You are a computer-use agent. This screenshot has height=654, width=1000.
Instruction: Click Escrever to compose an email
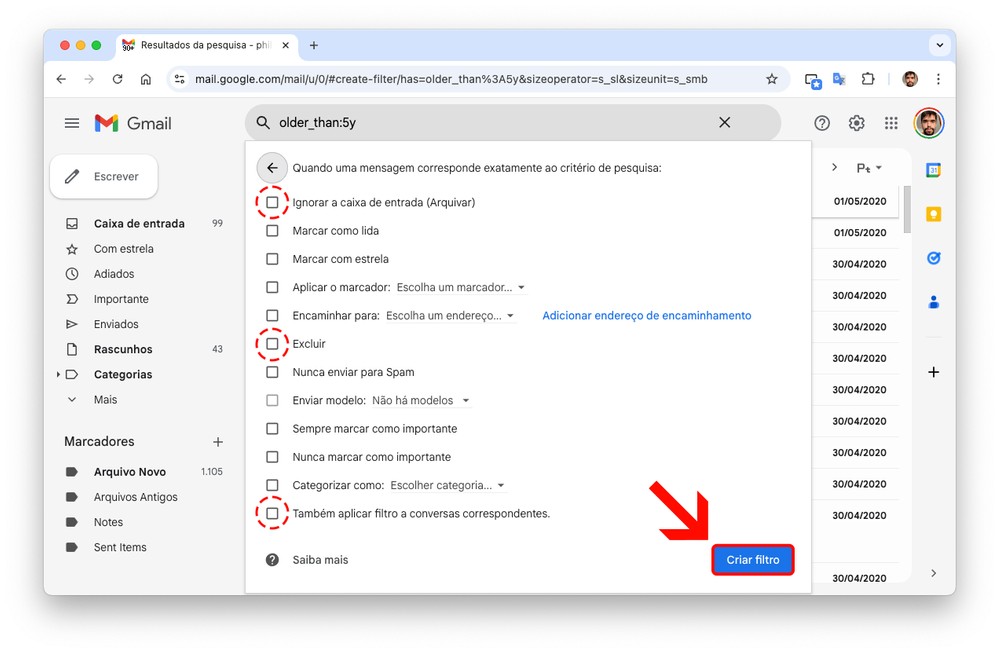[x=104, y=176]
